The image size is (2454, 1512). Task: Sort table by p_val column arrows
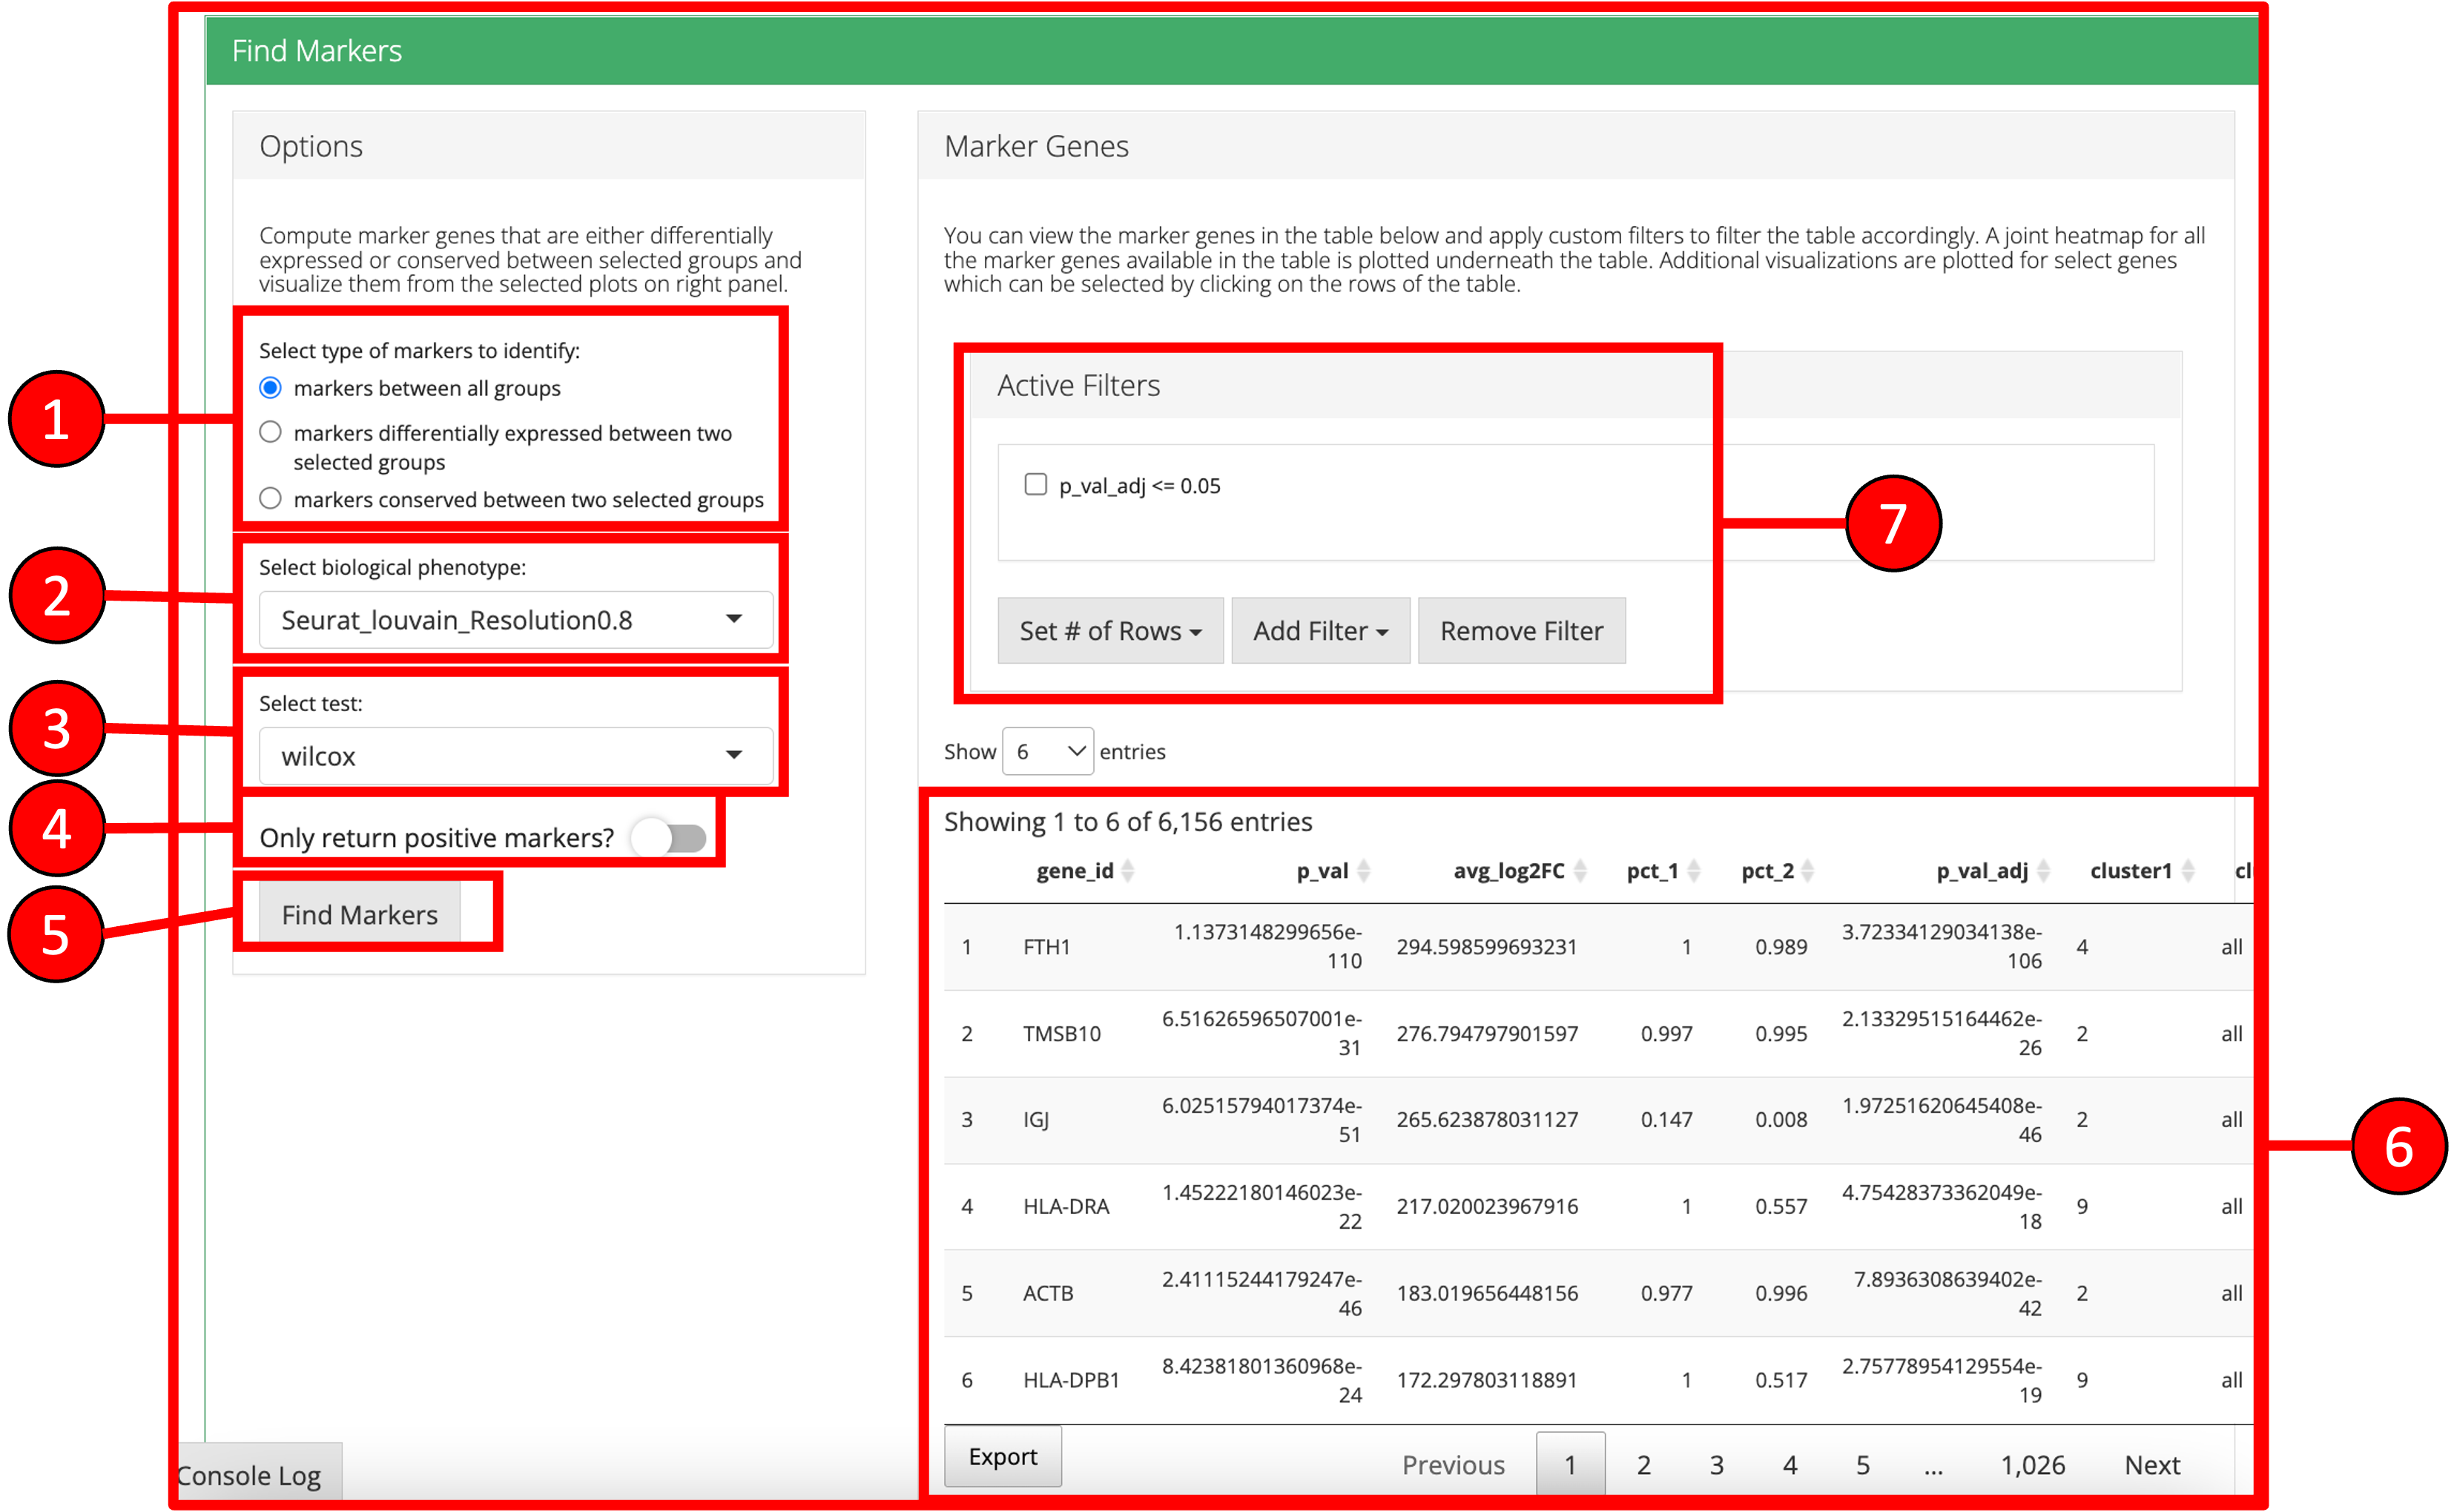coord(1364,871)
